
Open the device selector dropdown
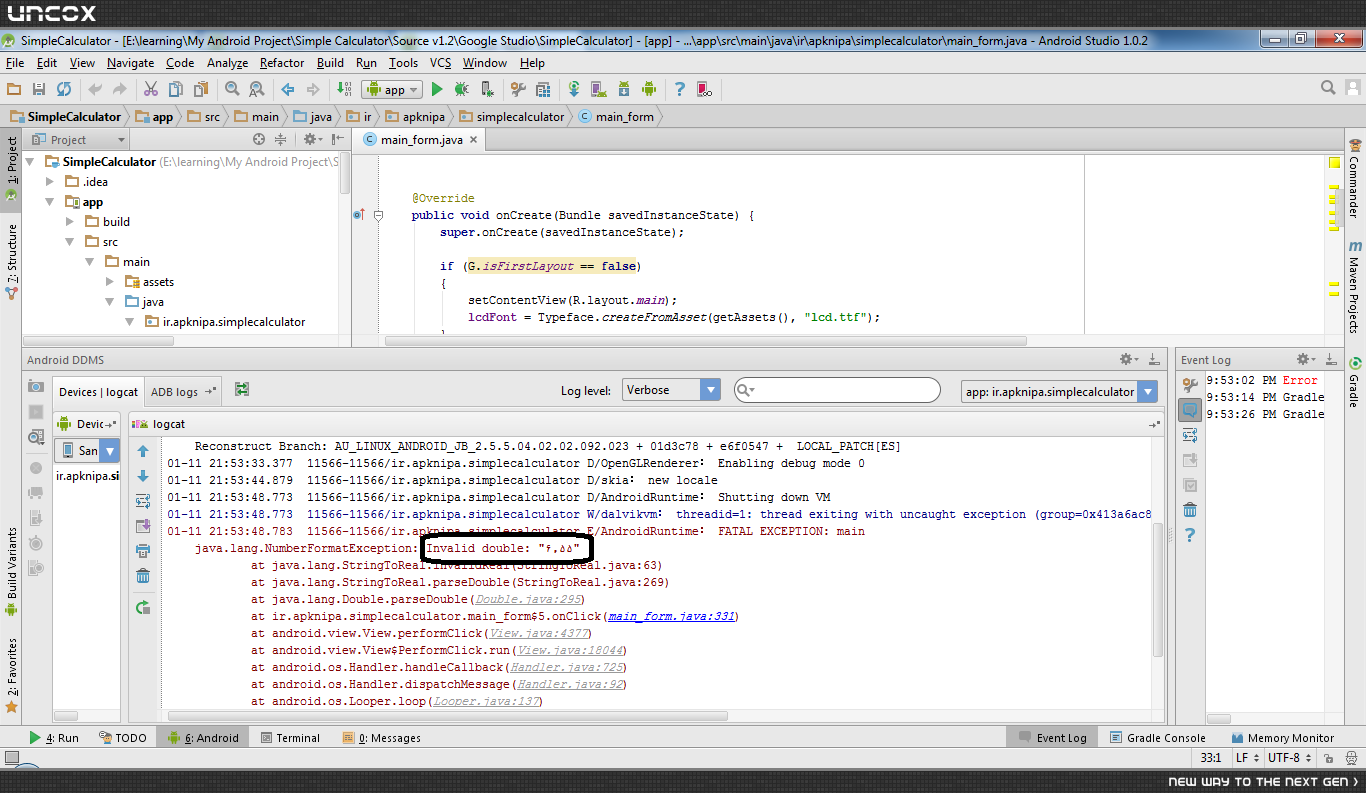pyautogui.click(x=87, y=451)
